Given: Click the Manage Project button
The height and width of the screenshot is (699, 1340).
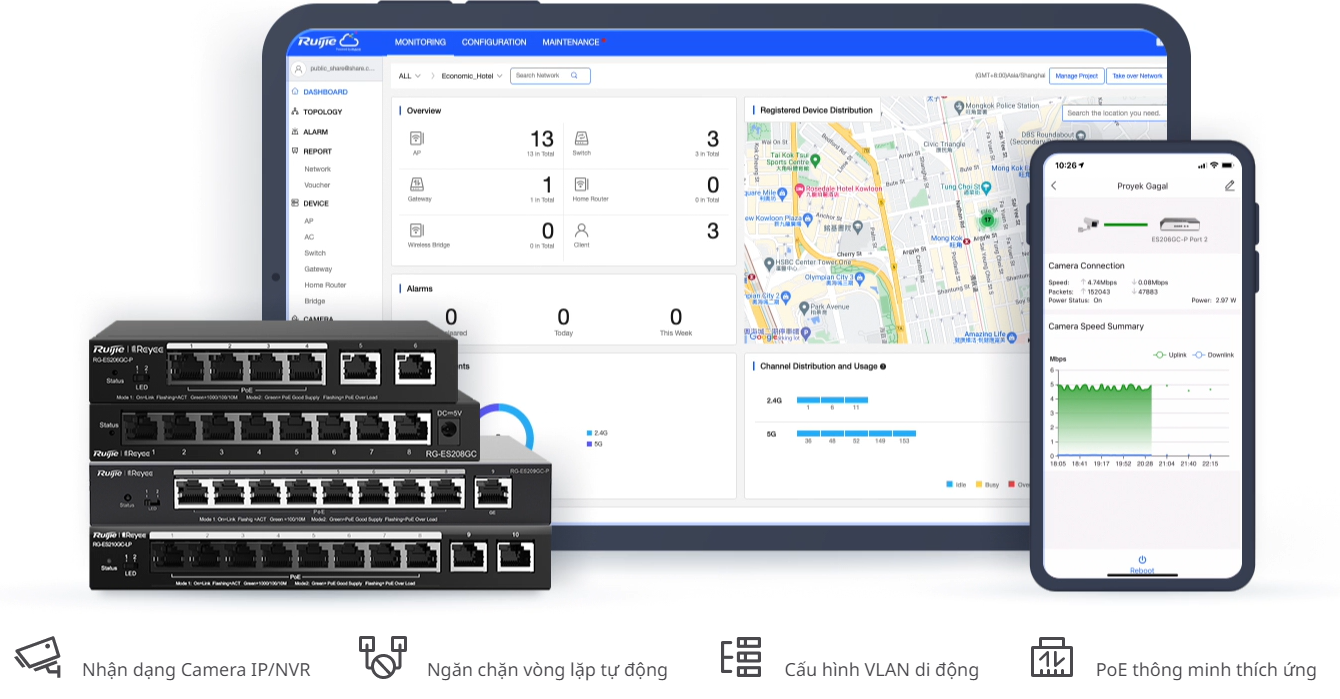Looking at the screenshot, I should (x=1076, y=76).
